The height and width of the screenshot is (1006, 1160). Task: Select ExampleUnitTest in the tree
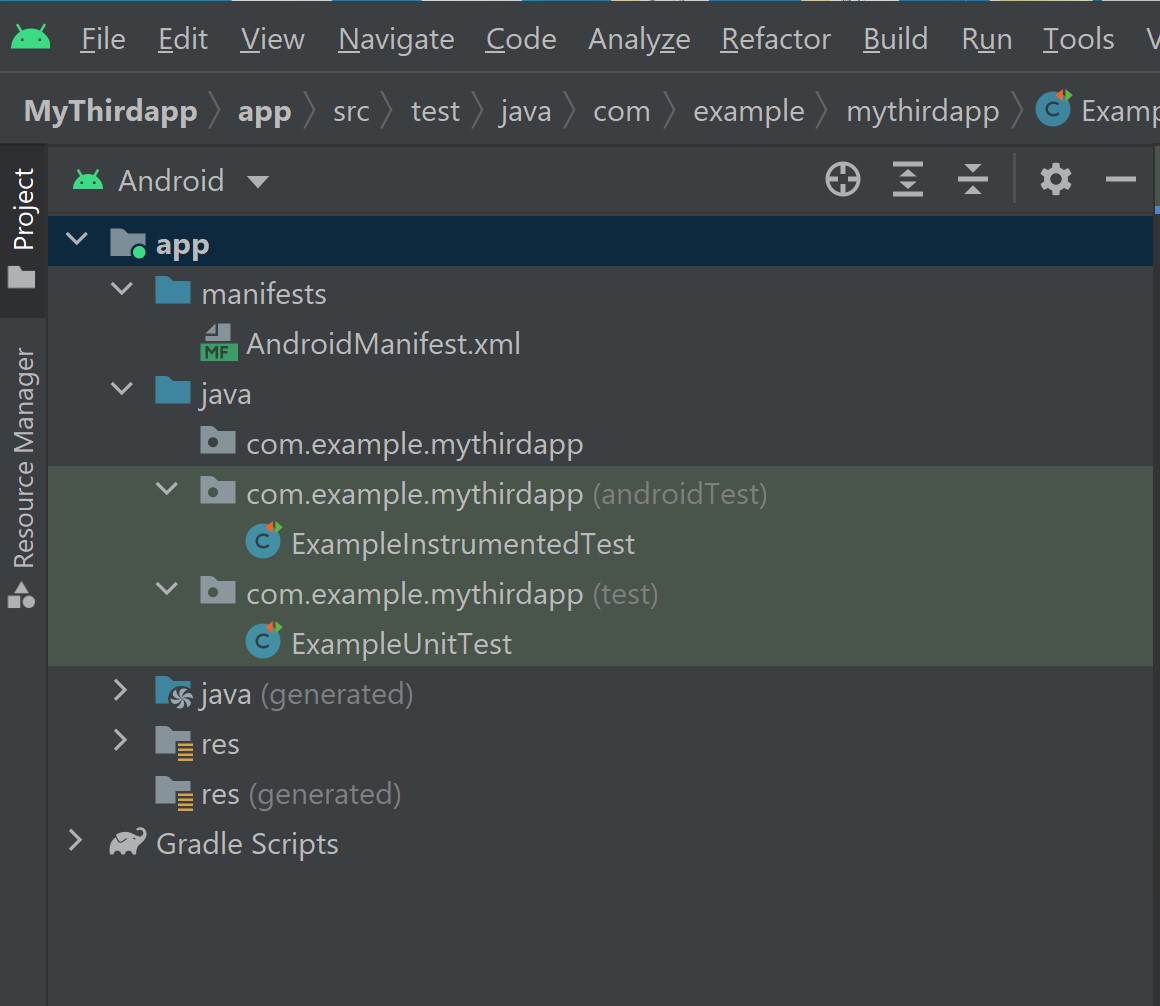(x=402, y=644)
